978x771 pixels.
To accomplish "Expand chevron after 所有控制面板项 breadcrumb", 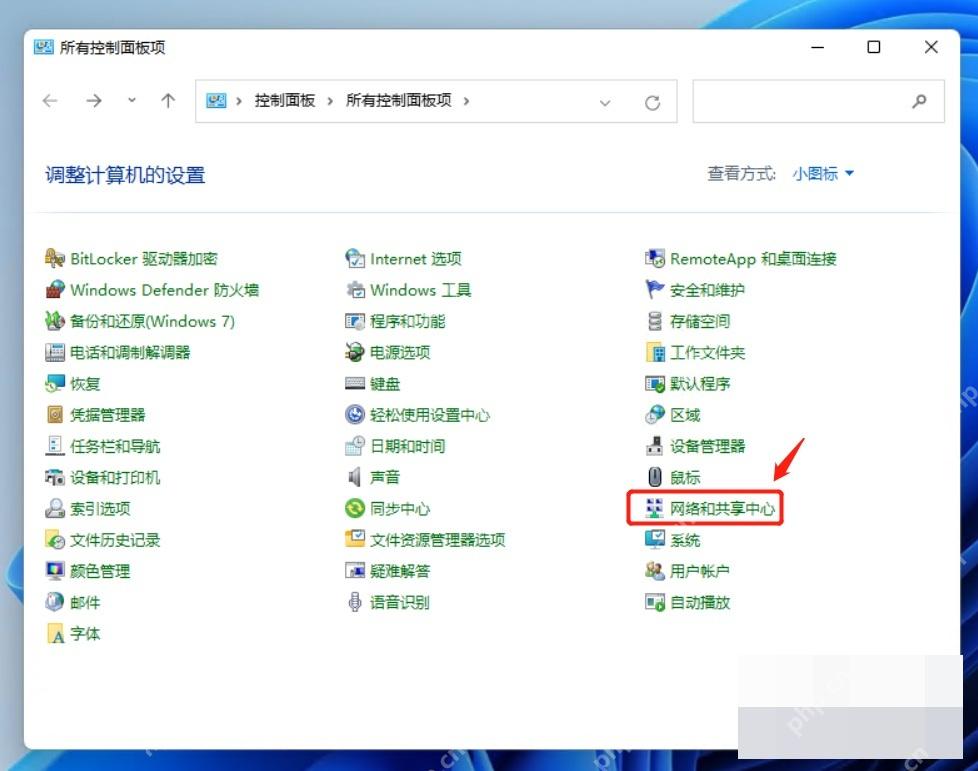I will [466, 101].
